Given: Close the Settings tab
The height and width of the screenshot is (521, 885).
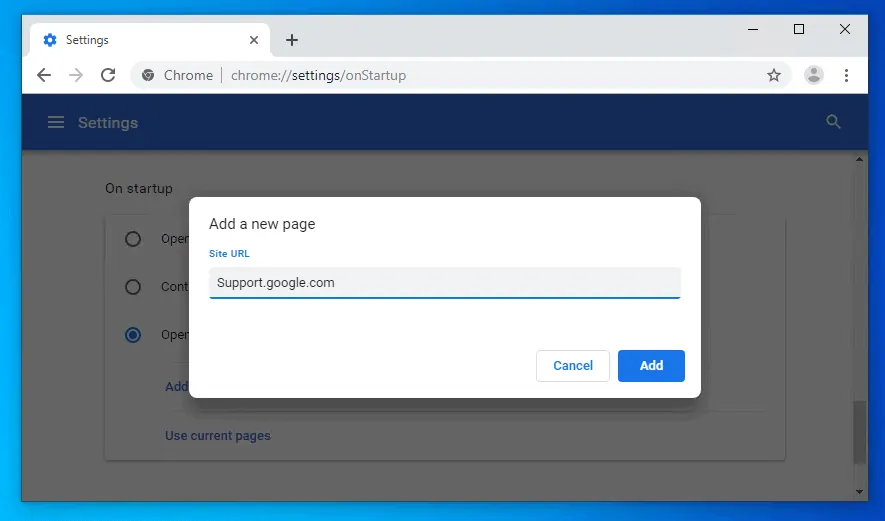Looking at the screenshot, I should pos(254,40).
